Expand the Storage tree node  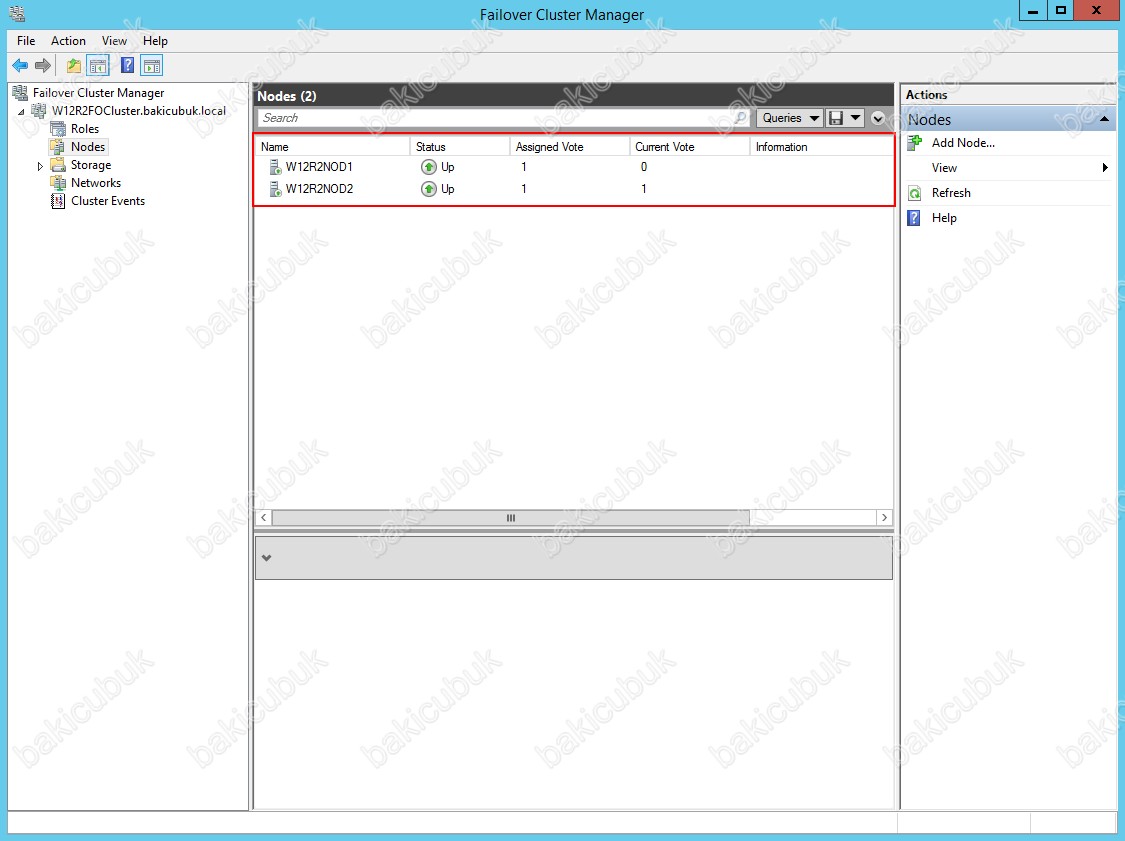40,166
